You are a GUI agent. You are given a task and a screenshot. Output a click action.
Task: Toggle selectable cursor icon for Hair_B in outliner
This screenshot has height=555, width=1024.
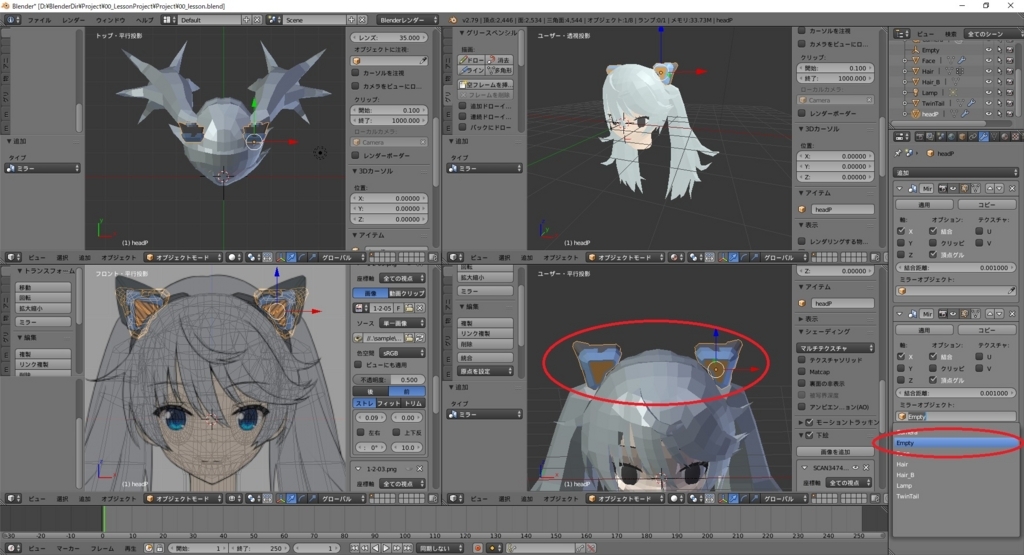point(999,82)
